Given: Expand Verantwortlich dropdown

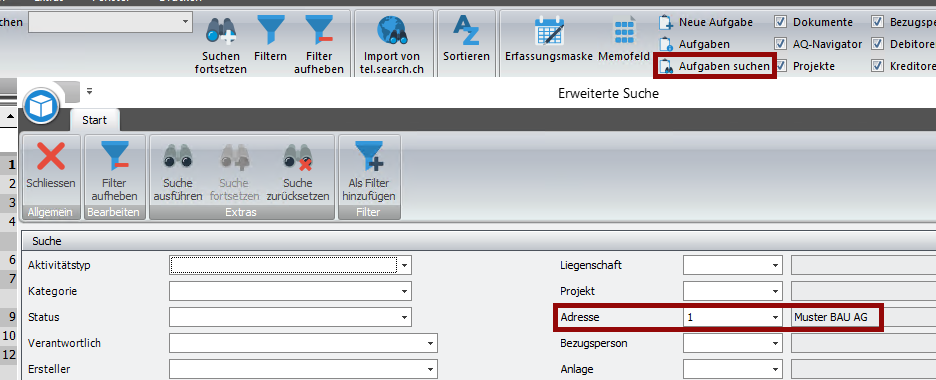Looking at the screenshot, I should [430, 344].
